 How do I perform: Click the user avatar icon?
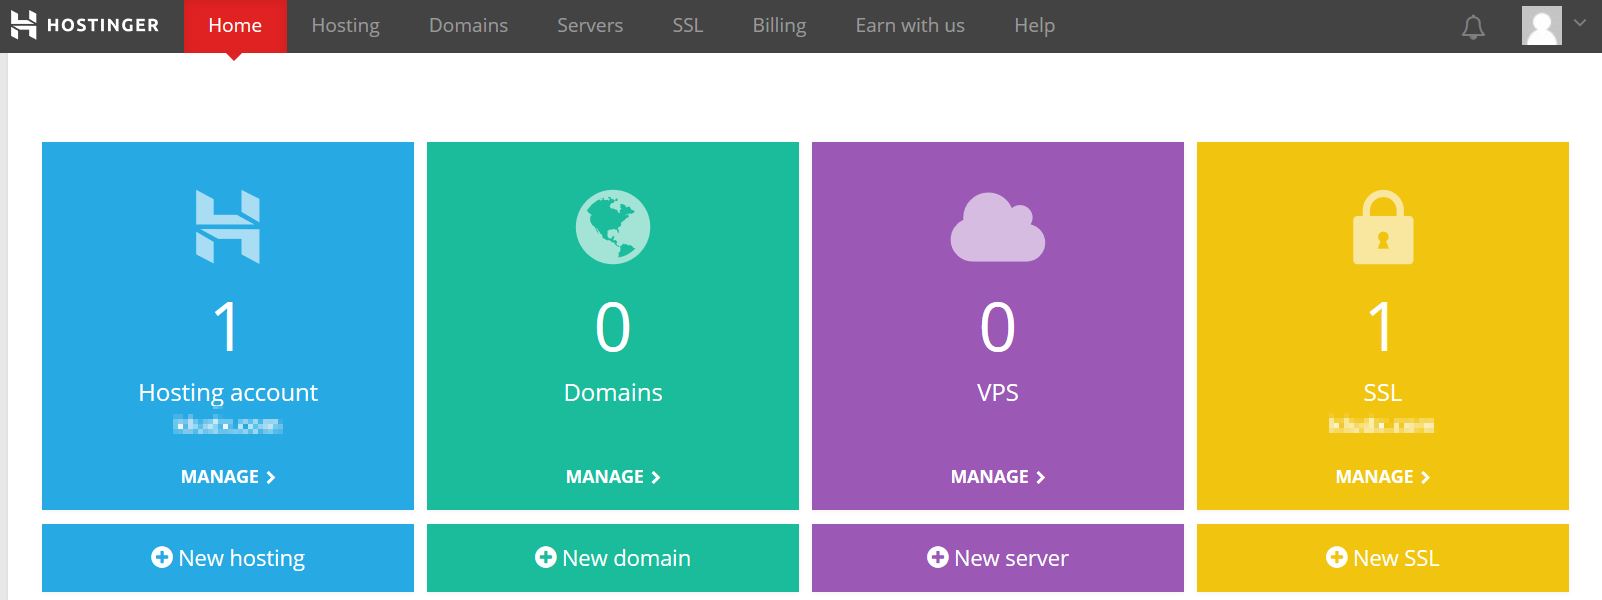tap(1541, 25)
